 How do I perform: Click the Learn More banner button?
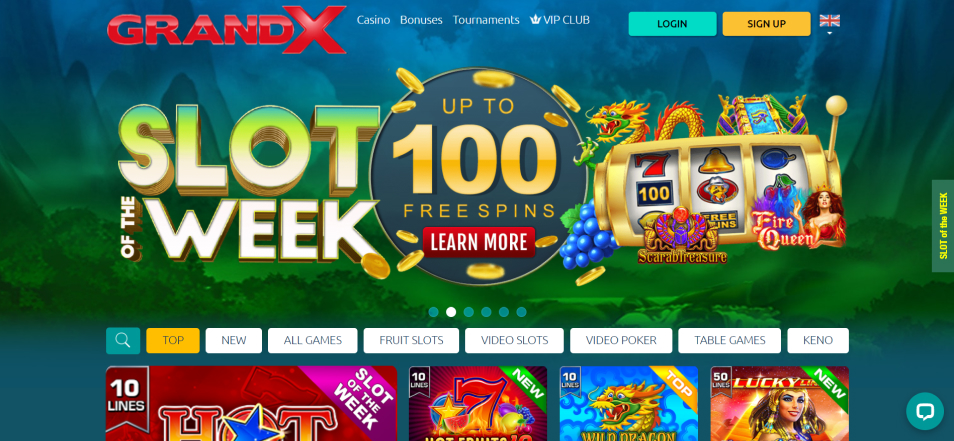(479, 242)
